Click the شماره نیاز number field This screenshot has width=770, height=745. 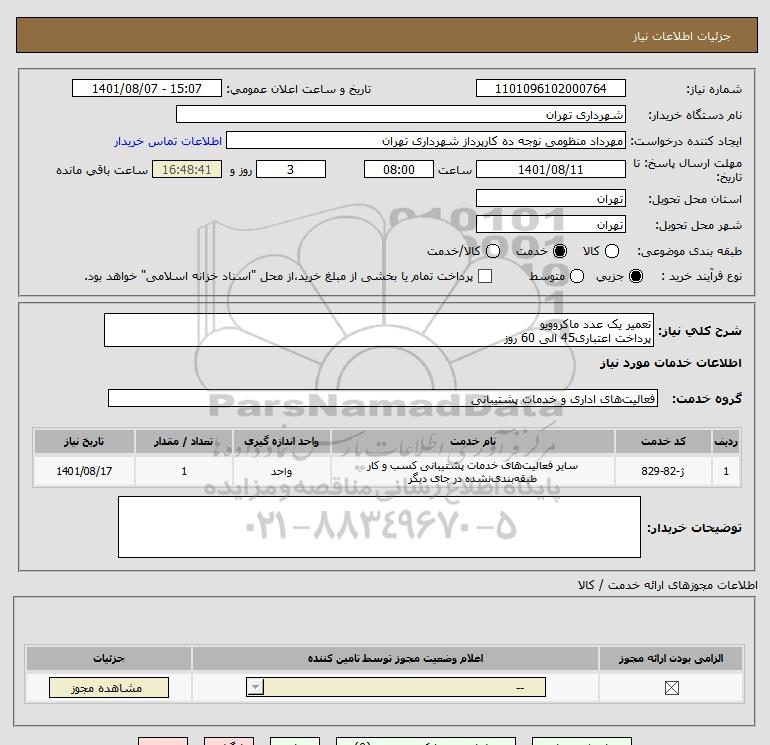(x=550, y=88)
